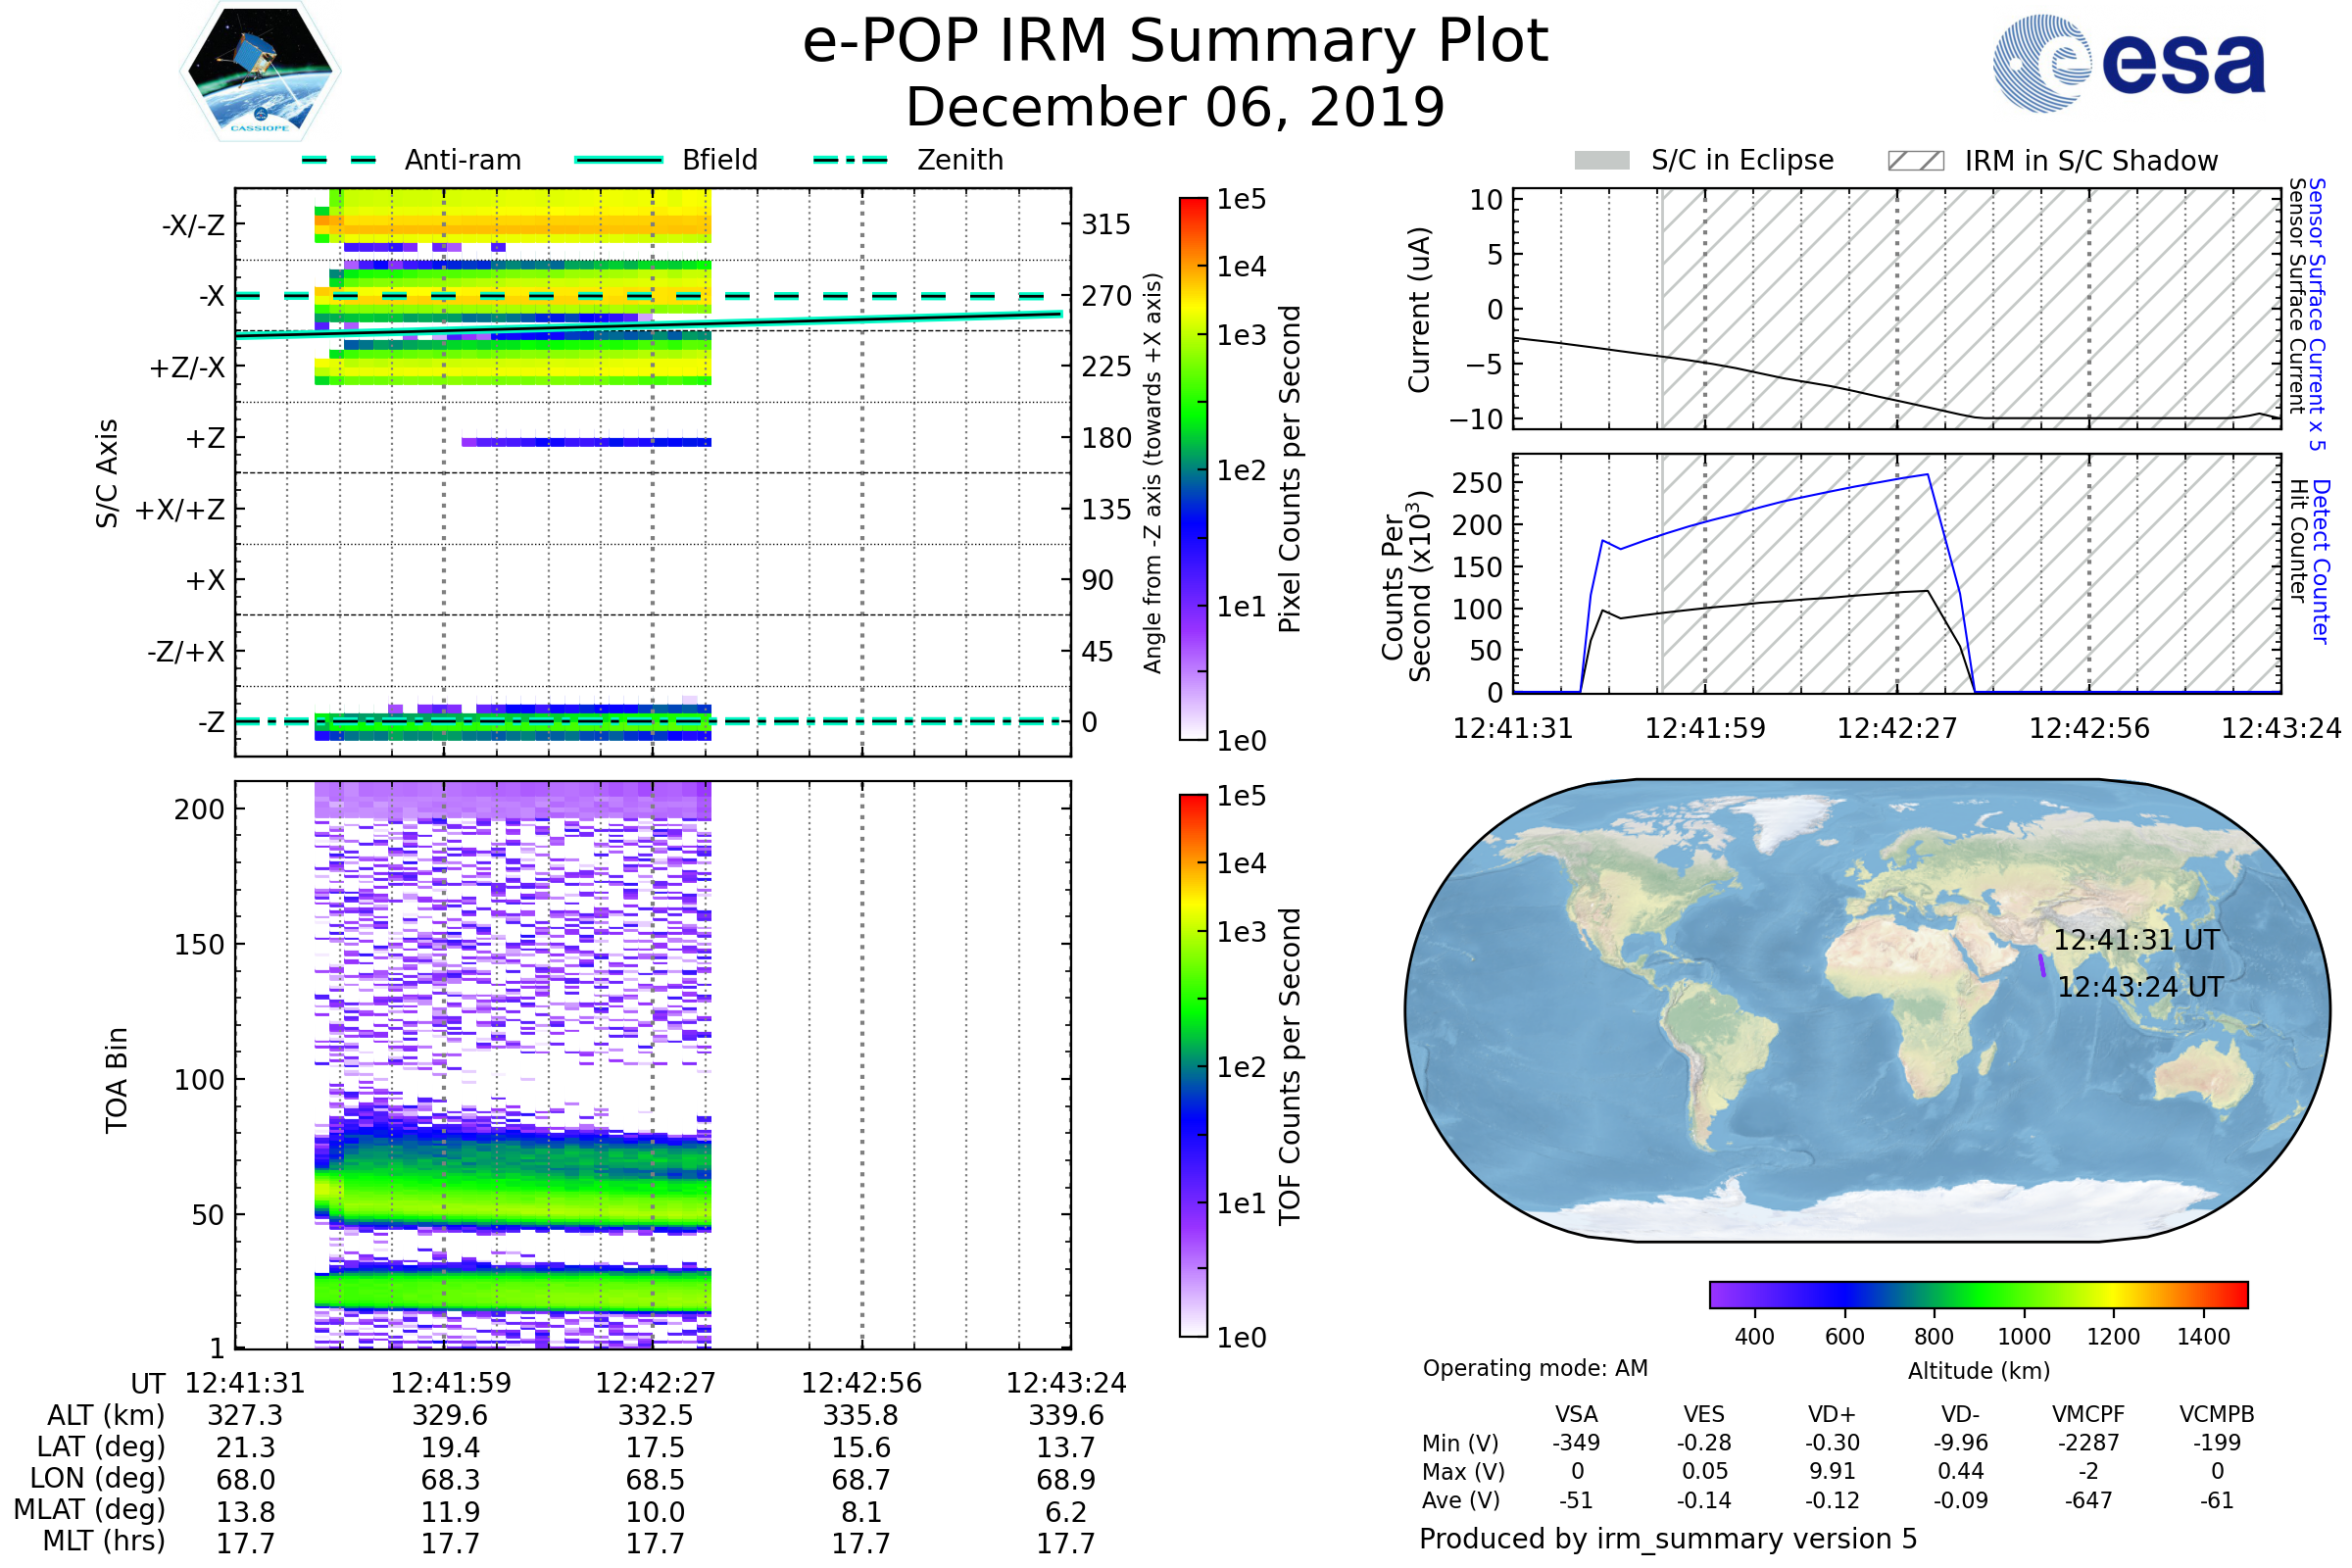2352x1568 pixels.
Task: Click the Zenith dash-dot legend line
Action: [x=850, y=160]
